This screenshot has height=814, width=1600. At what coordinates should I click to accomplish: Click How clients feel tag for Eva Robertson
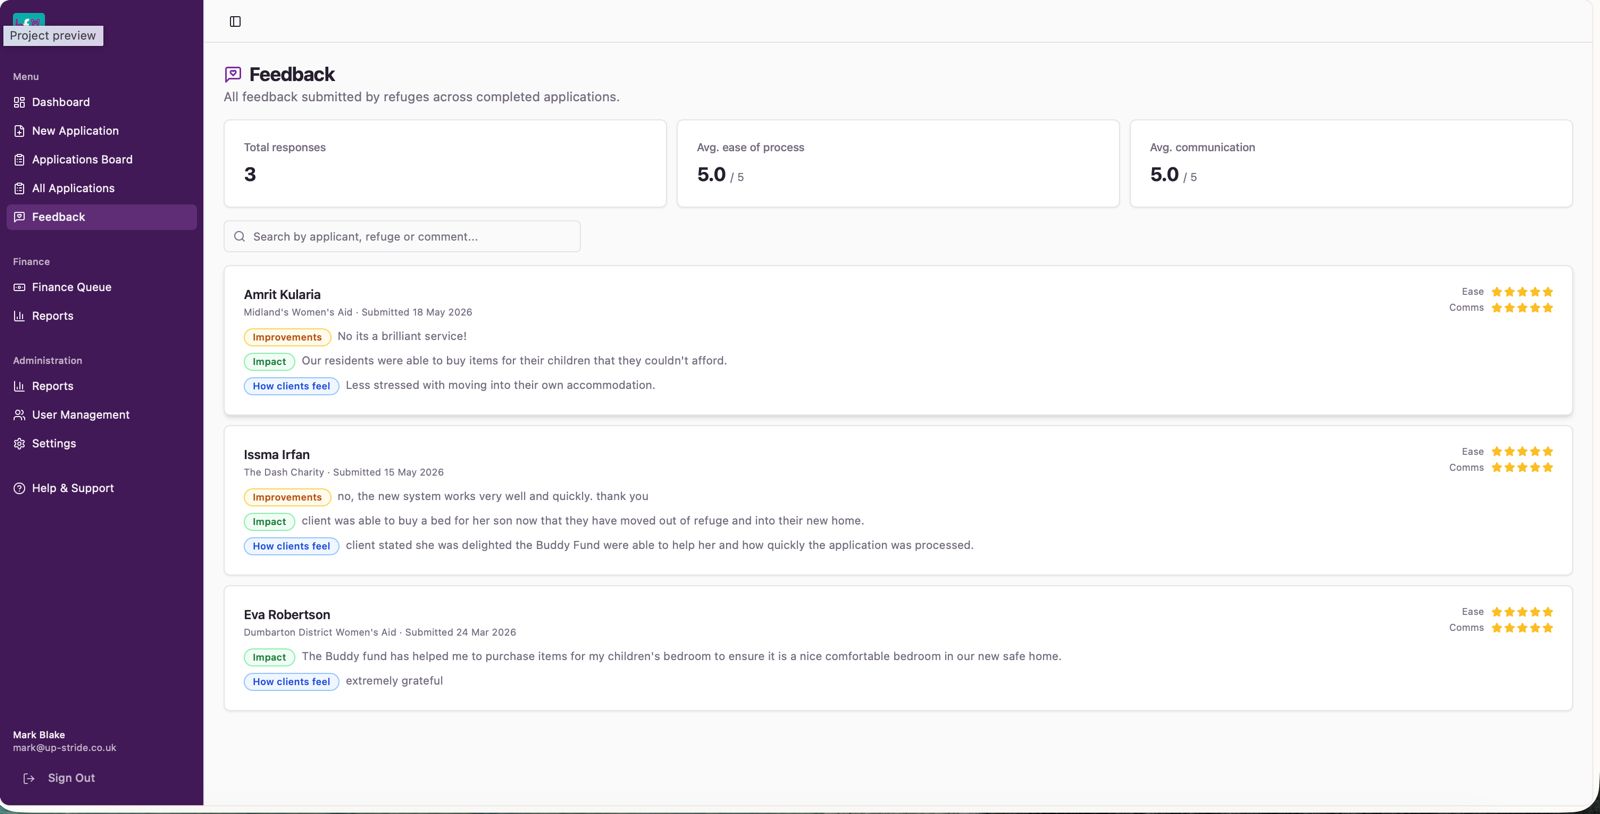click(291, 682)
